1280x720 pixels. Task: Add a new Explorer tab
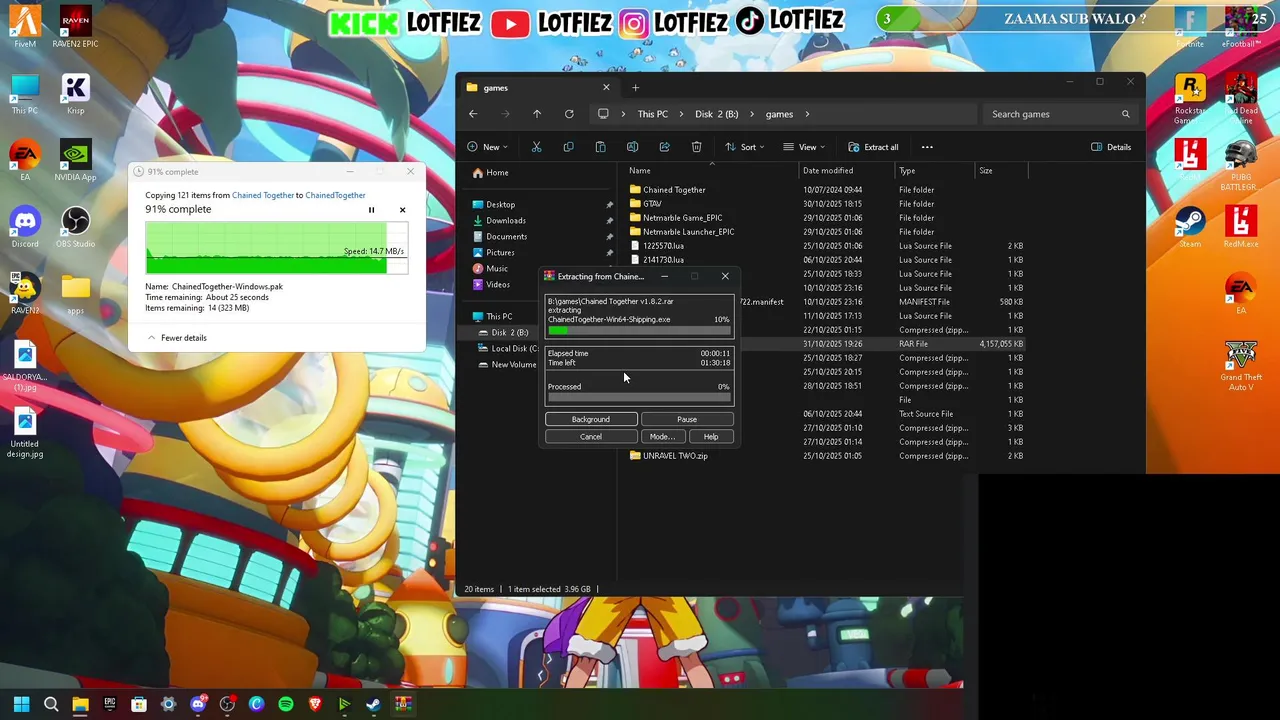635,88
